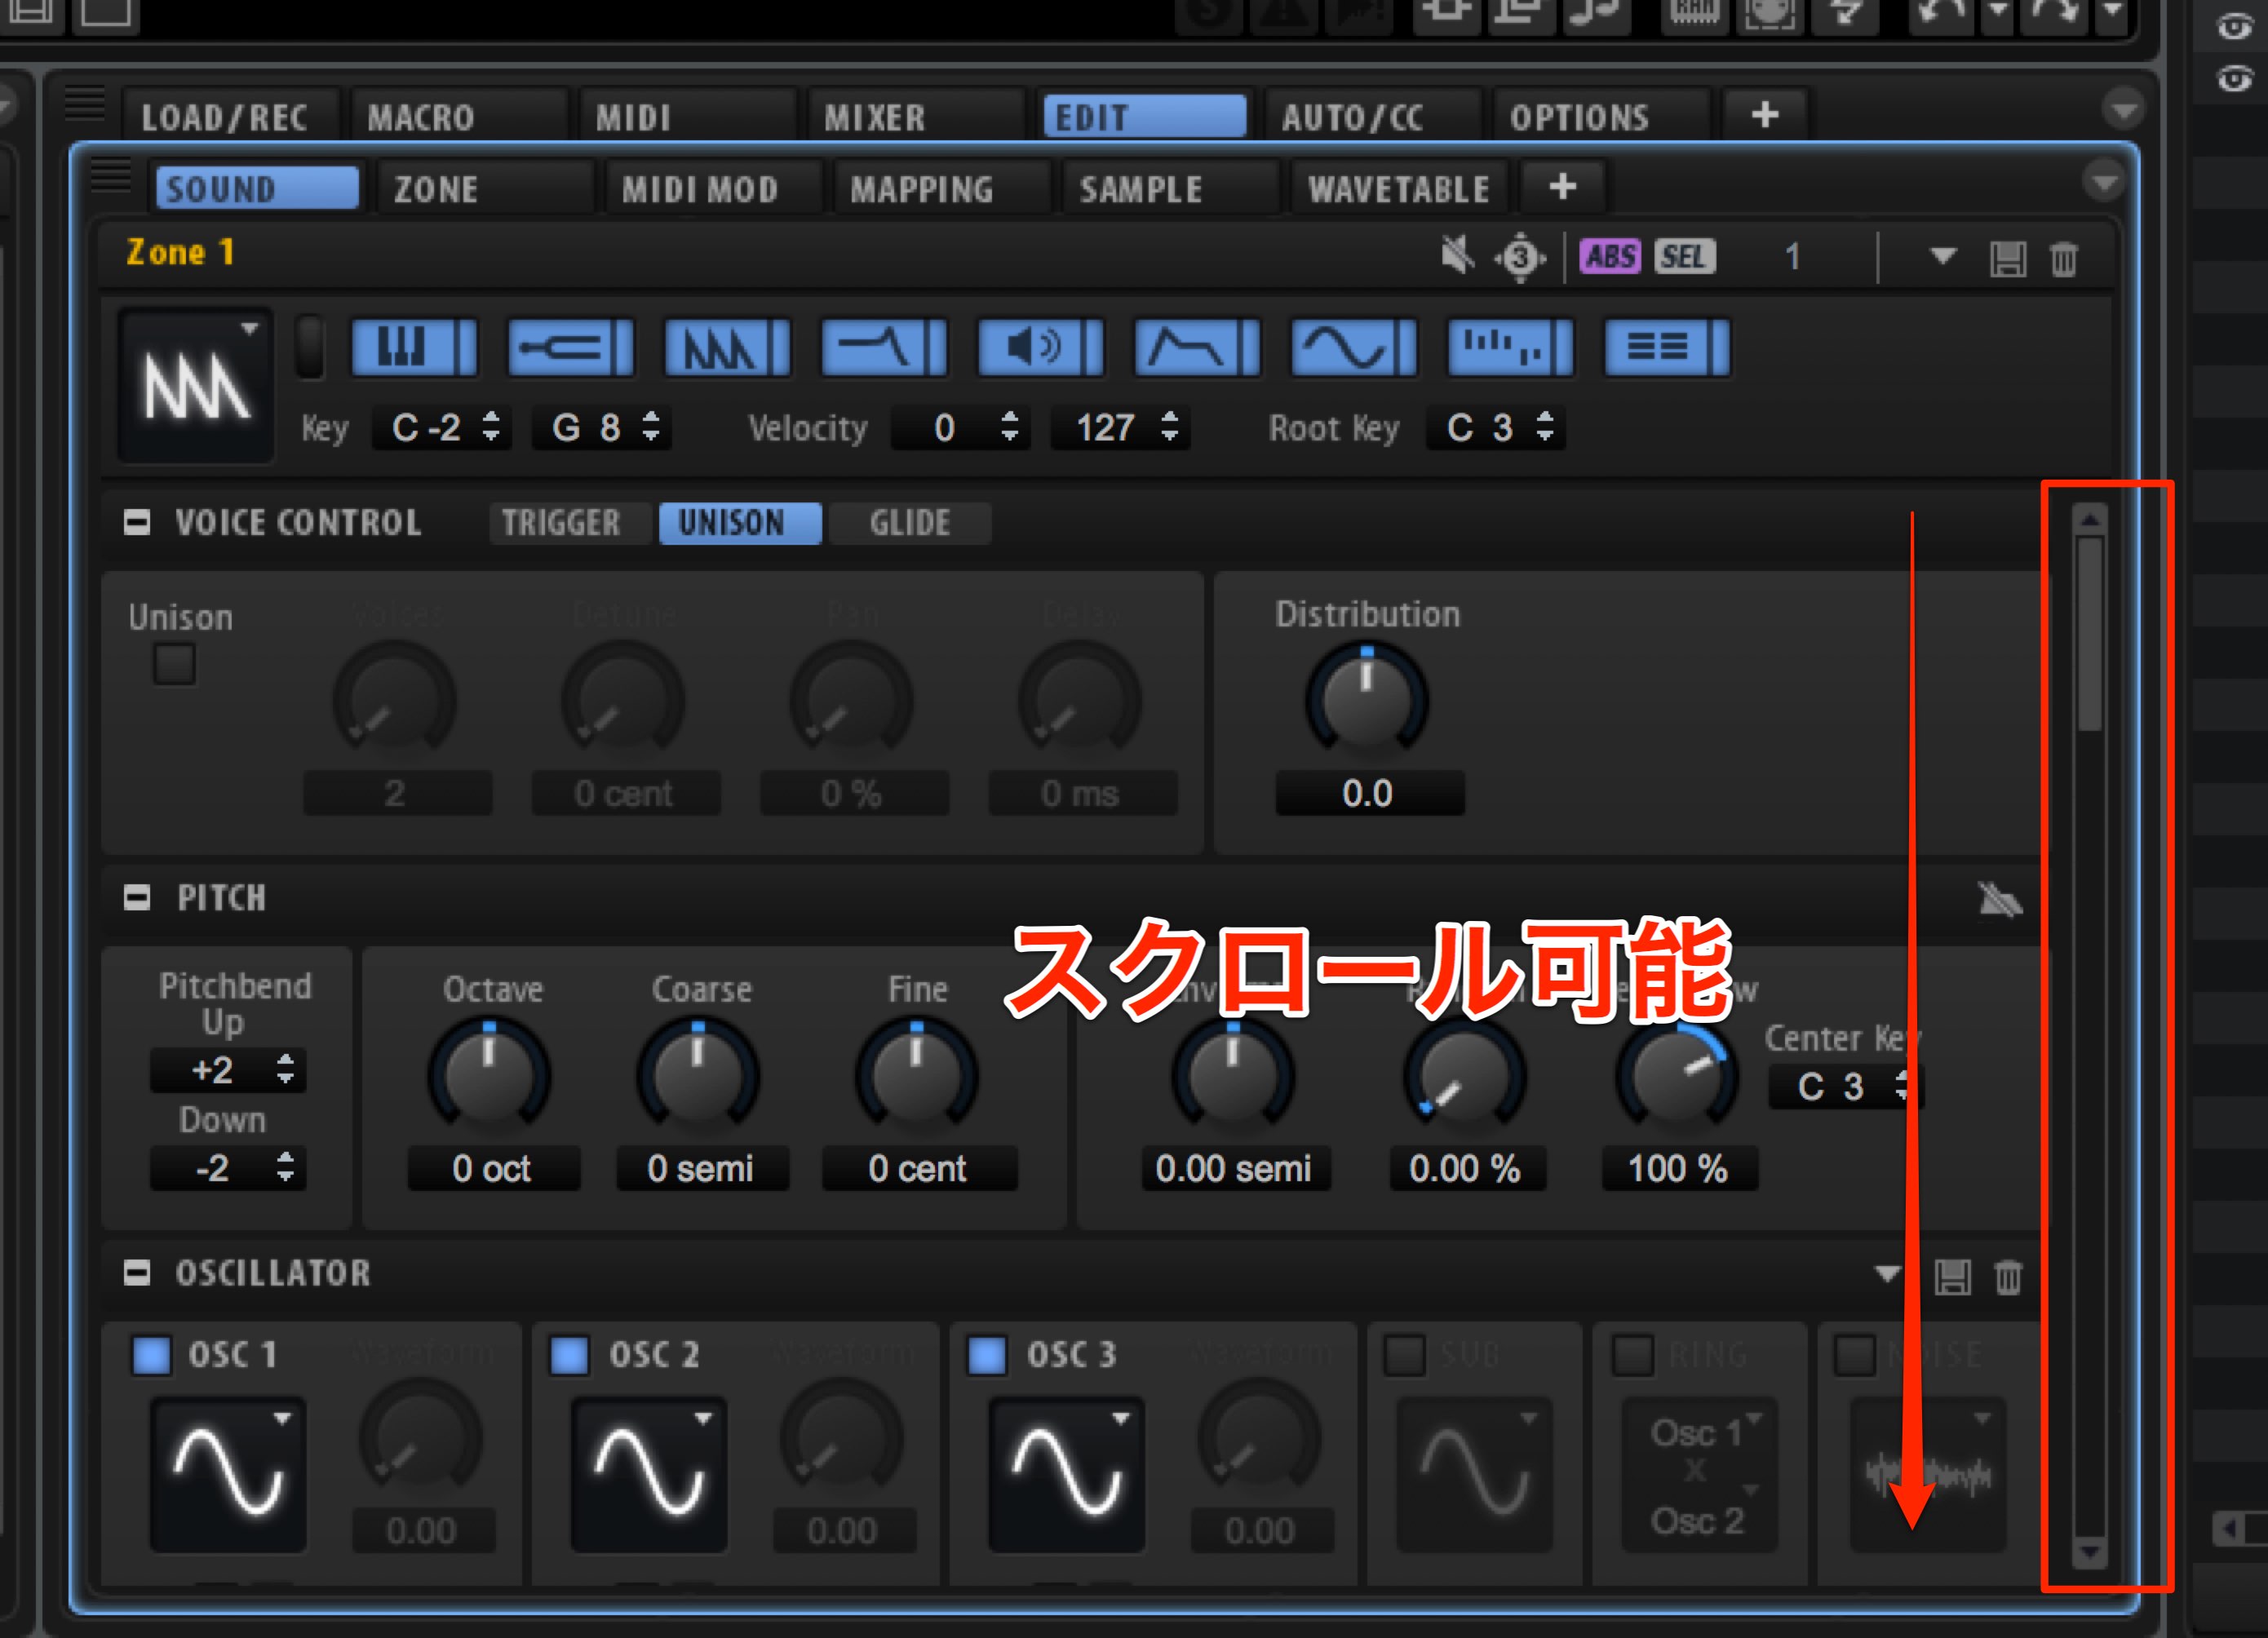Click the Fine pitch knob
The height and width of the screenshot is (1638, 2268).
(916, 1074)
